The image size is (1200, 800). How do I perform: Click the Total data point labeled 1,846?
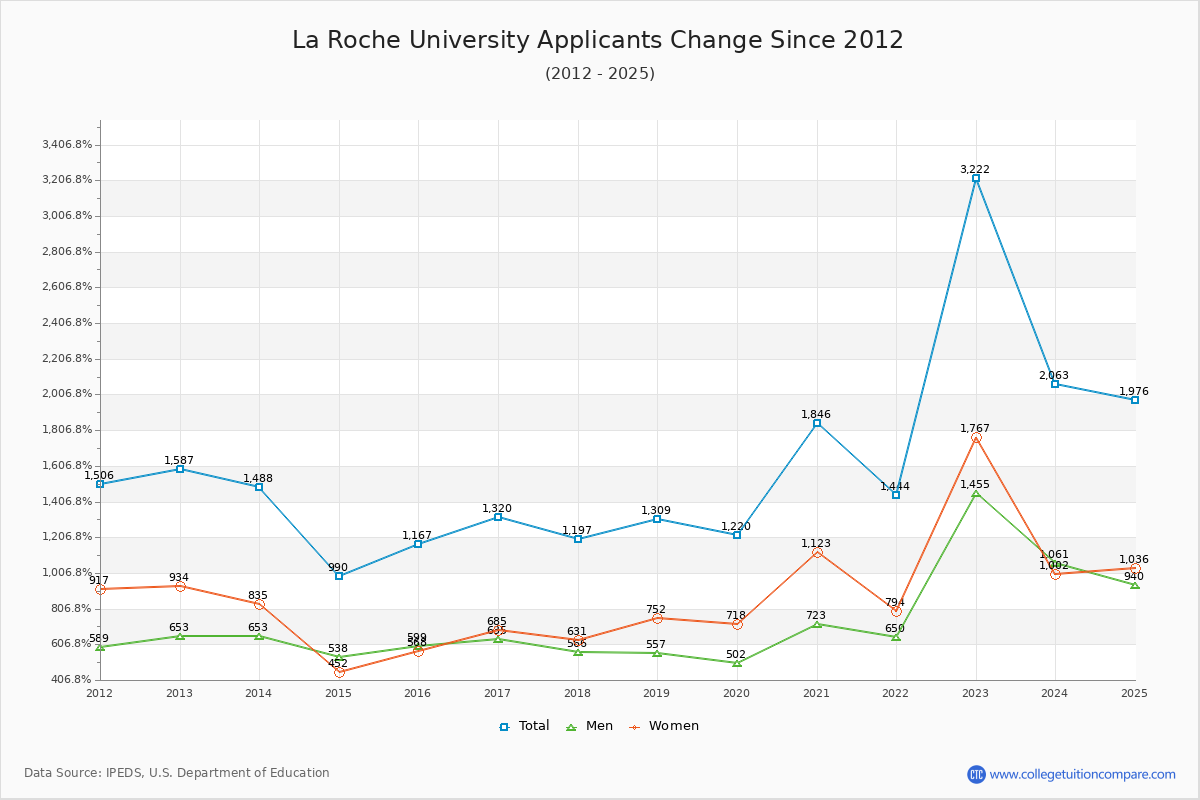pyautogui.click(x=817, y=423)
